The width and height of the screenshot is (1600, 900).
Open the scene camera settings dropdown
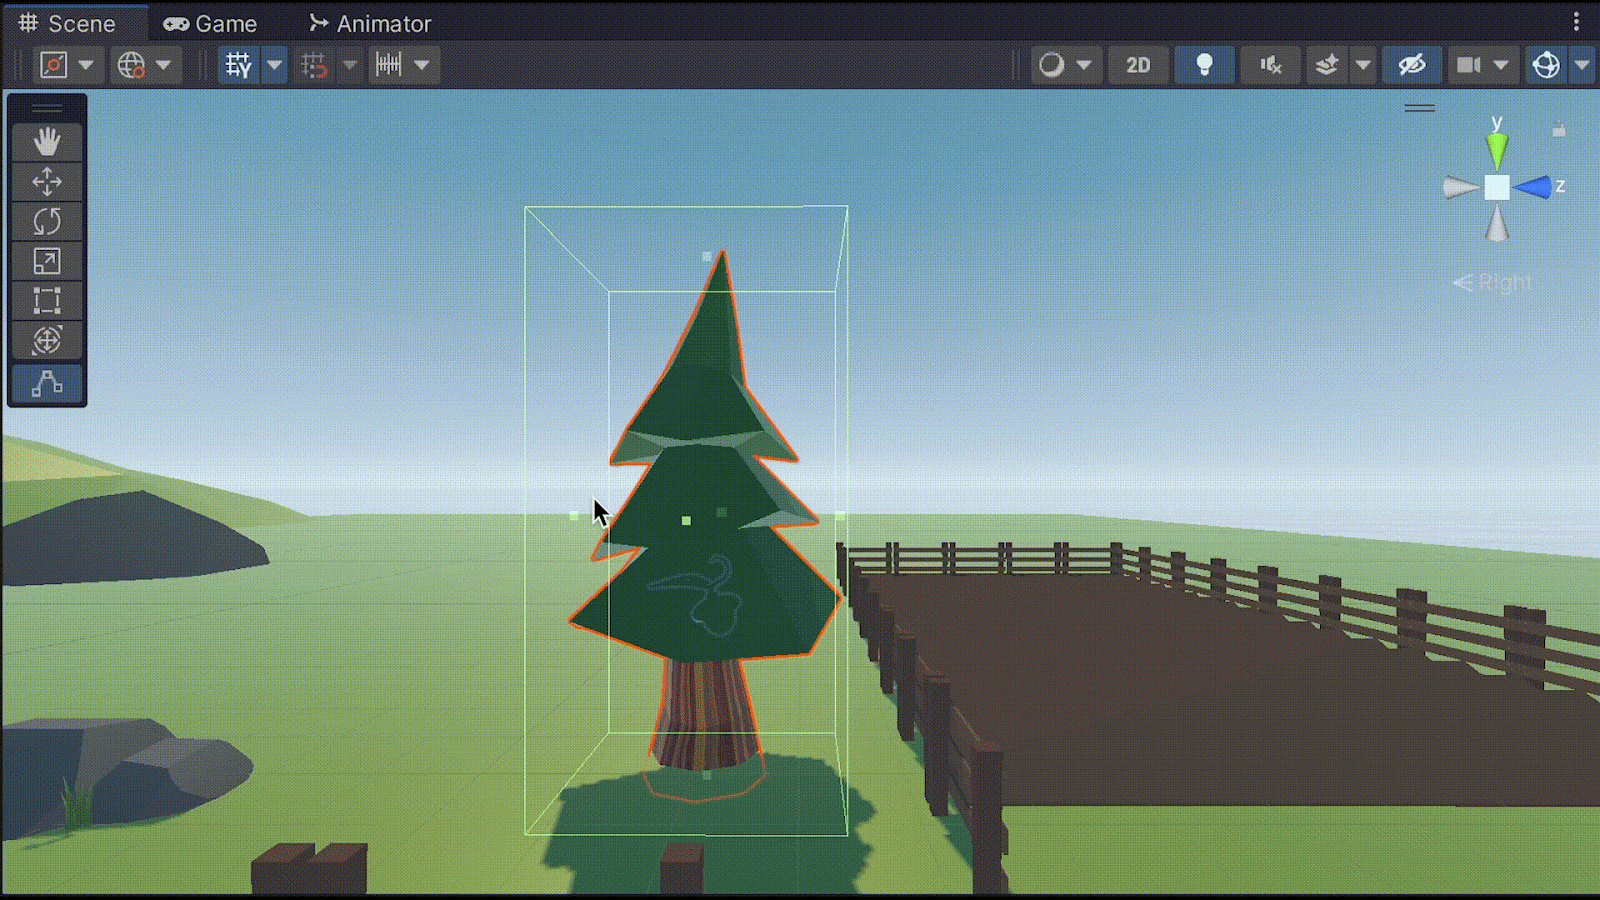[x=1500, y=65]
